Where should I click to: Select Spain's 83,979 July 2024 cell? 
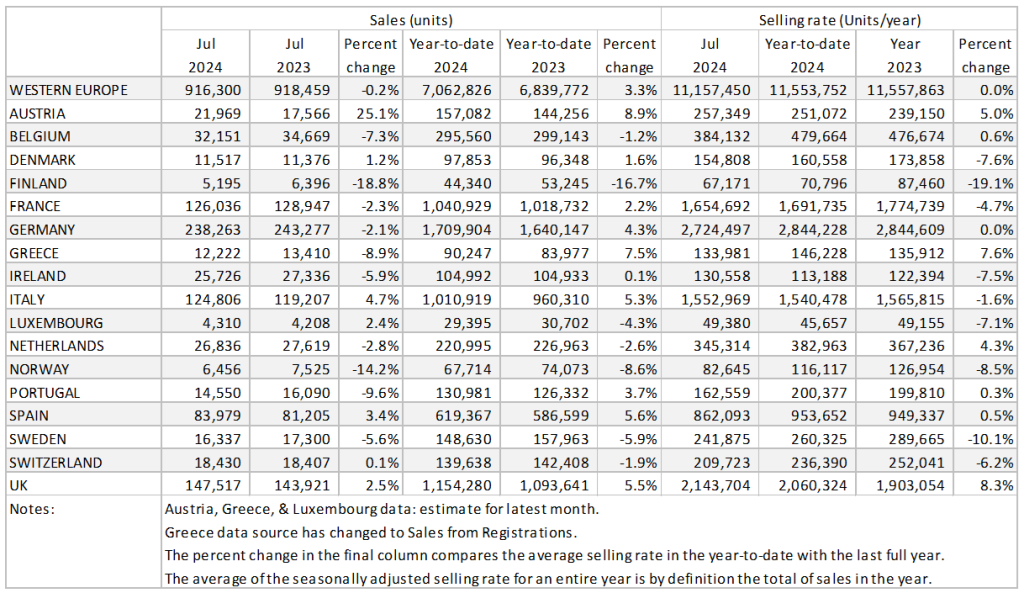click(217, 415)
